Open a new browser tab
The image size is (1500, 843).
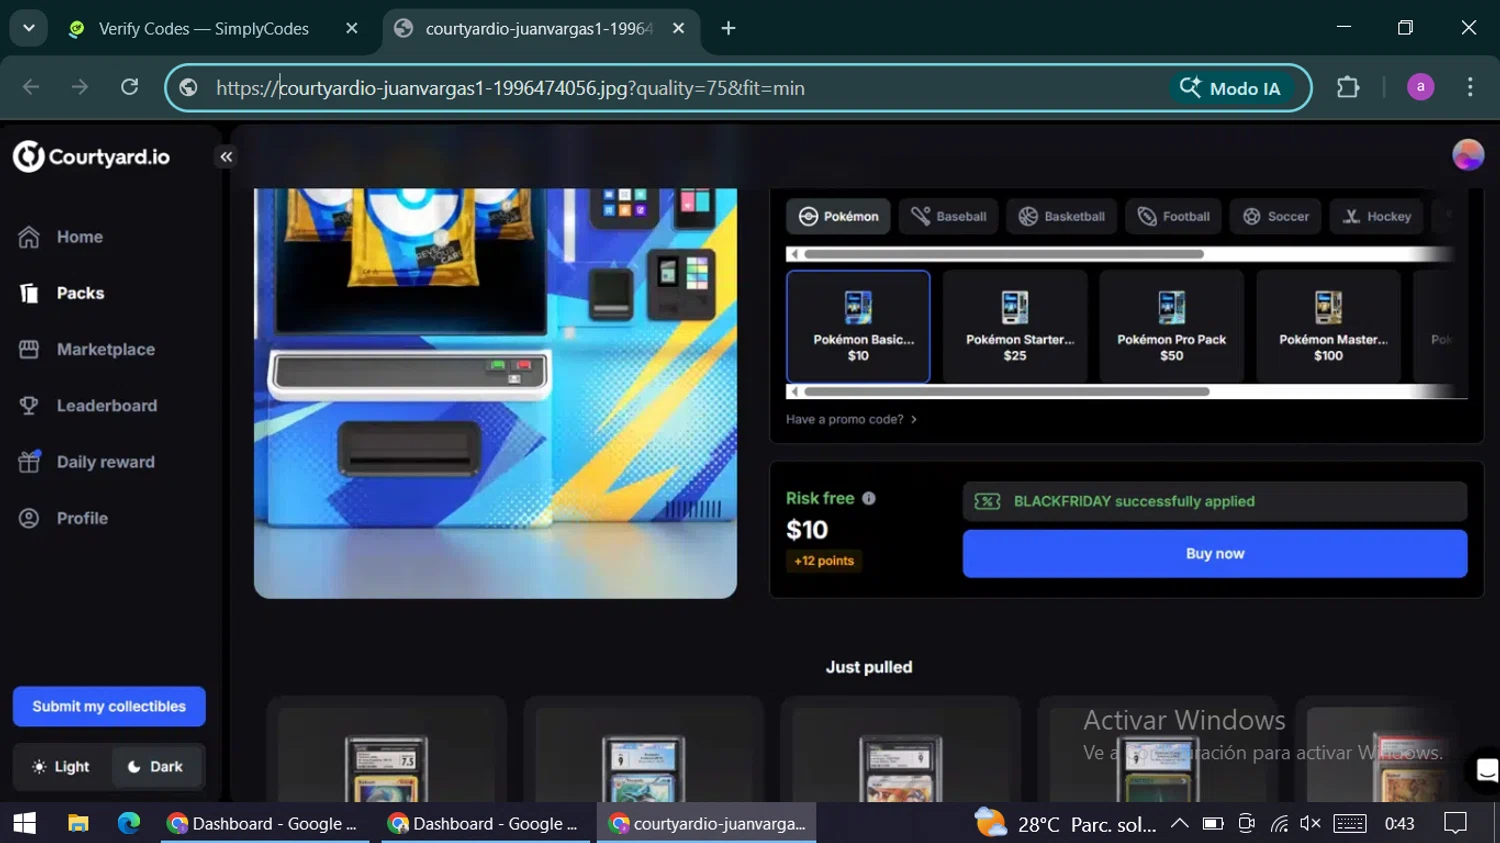coord(729,29)
